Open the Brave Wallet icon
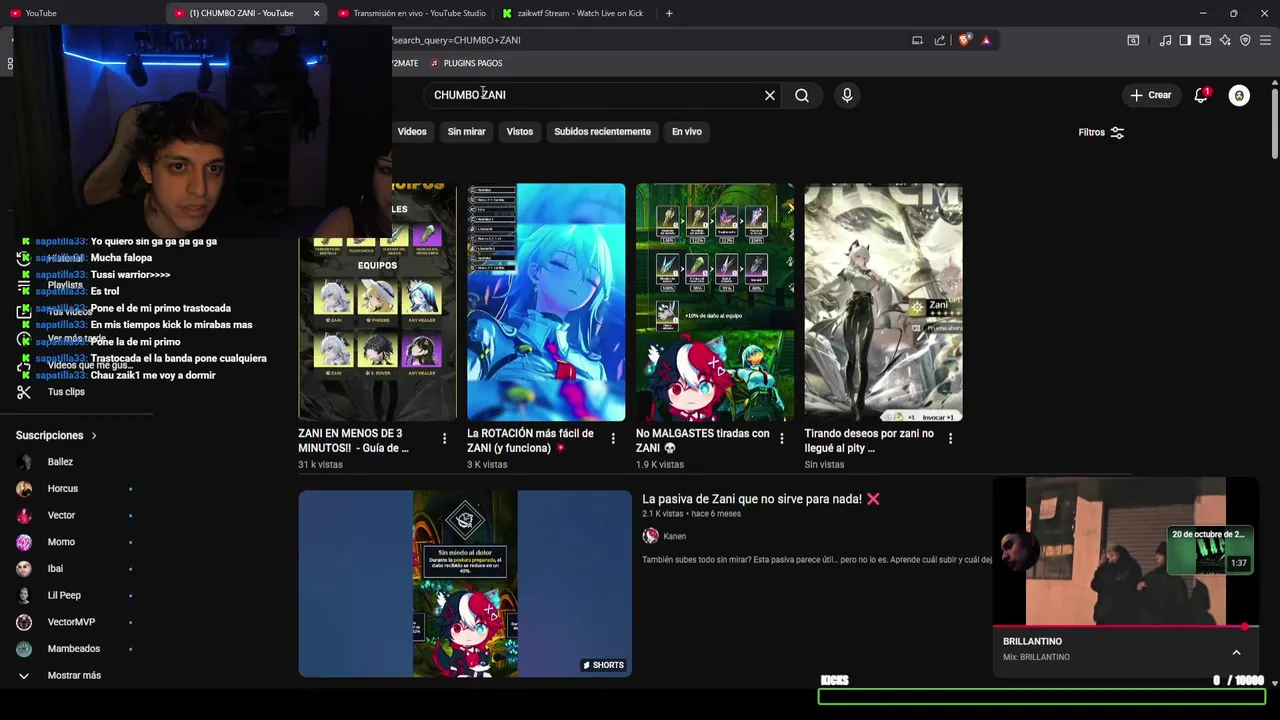The image size is (1280, 720). tap(1205, 40)
